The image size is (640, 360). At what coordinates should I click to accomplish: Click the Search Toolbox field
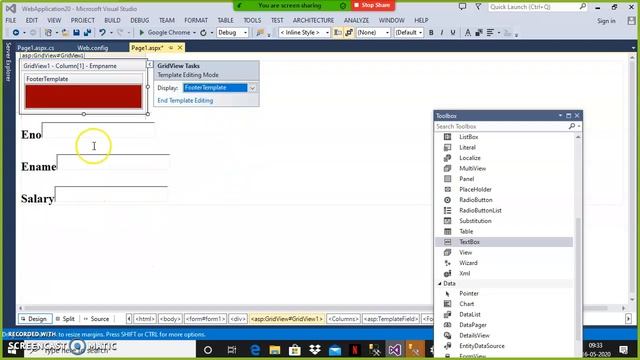501,127
